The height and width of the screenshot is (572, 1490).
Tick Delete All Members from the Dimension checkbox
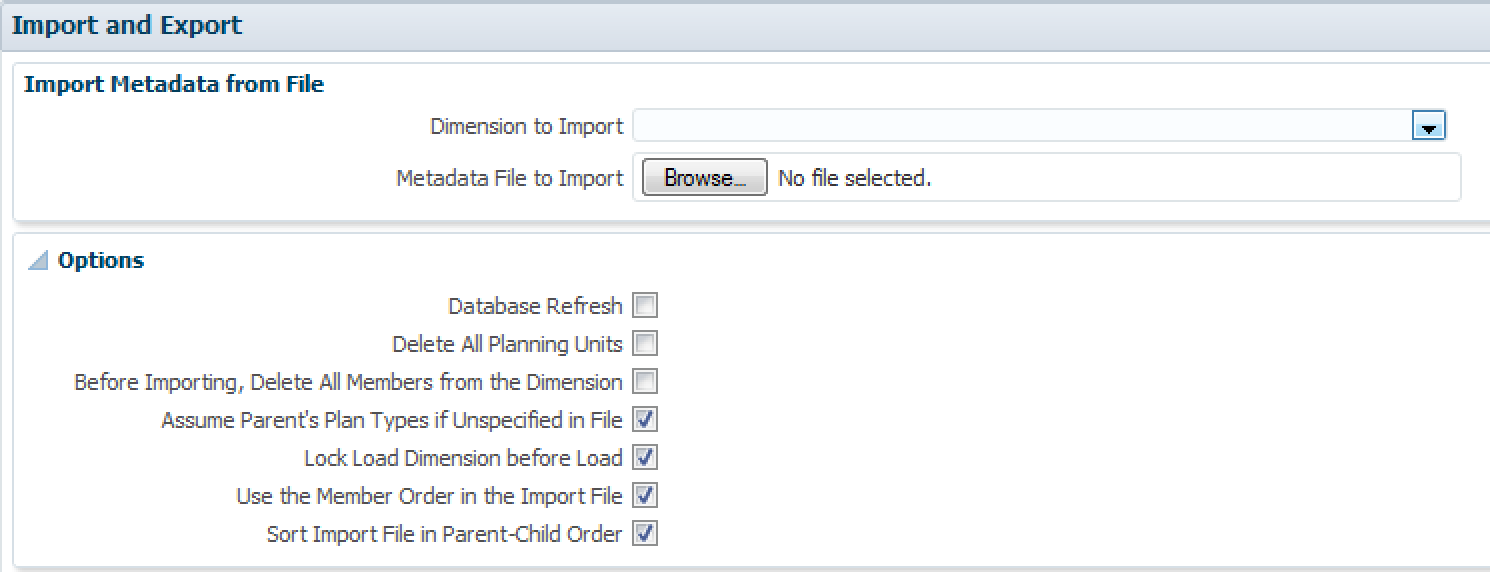point(645,382)
